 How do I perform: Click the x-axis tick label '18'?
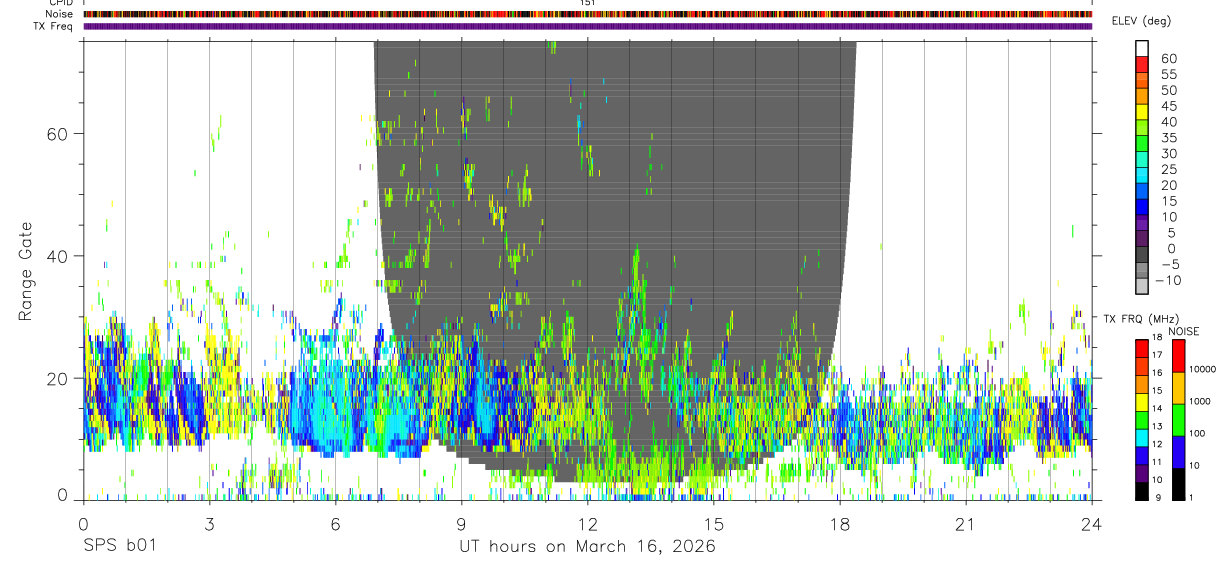tap(840, 524)
